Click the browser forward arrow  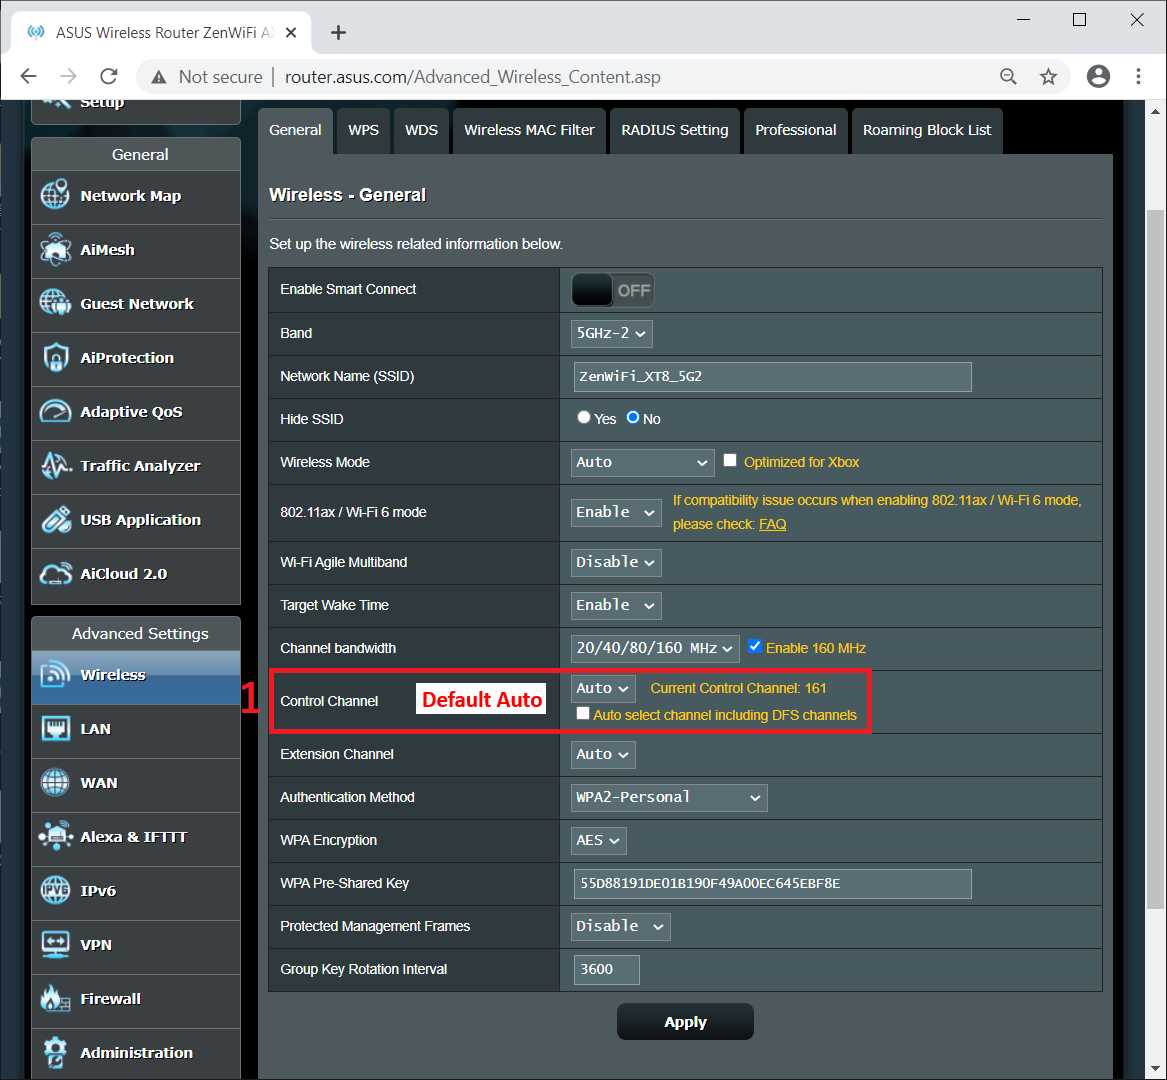(68, 76)
